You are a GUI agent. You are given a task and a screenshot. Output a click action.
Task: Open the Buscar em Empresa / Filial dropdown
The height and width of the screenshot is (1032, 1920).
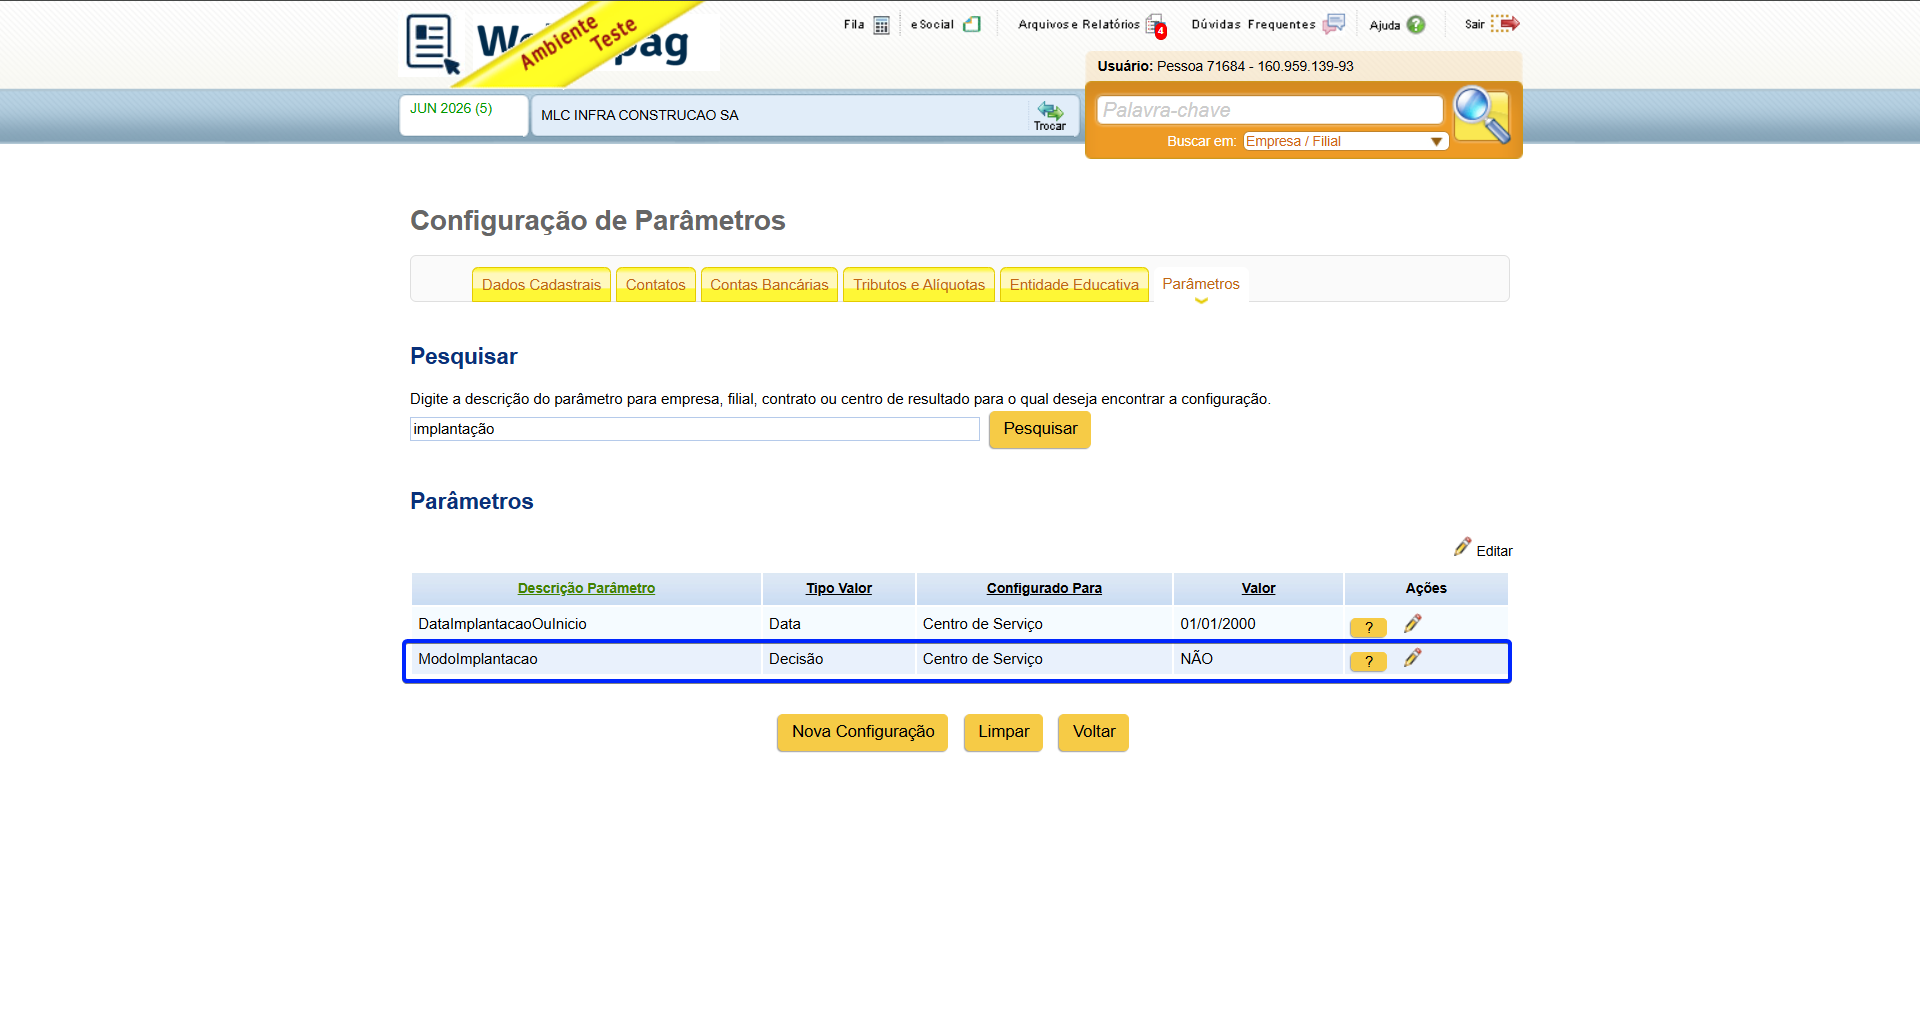[1346, 141]
